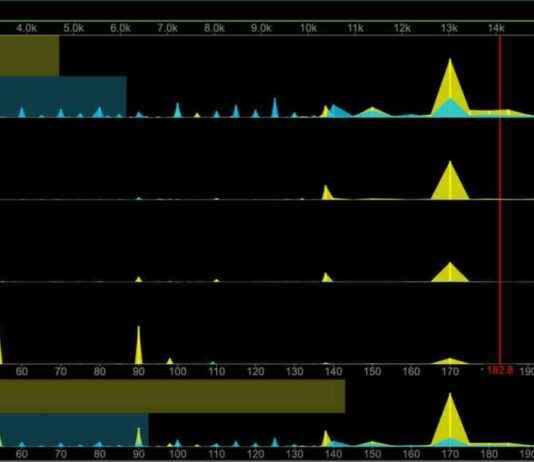Select the long olive bar above the lowest spectrum

pos(172,396)
